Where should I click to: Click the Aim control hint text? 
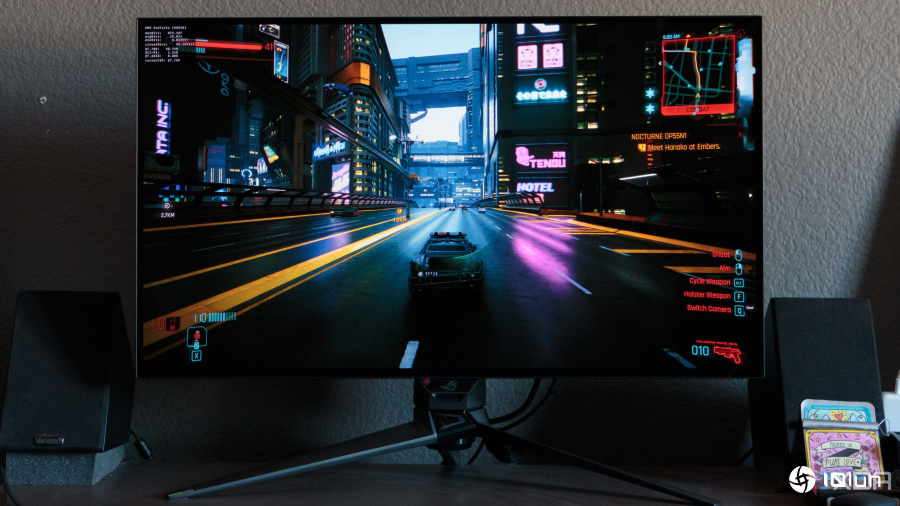[725, 268]
